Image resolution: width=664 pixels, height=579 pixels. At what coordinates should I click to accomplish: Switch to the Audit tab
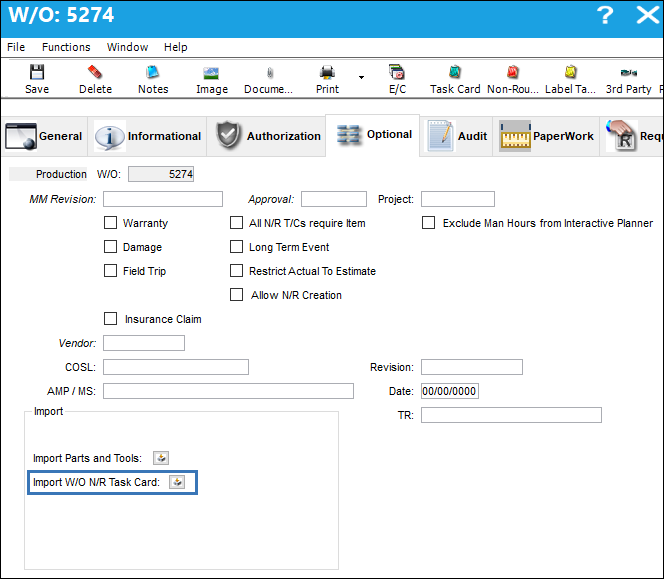(x=456, y=136)
